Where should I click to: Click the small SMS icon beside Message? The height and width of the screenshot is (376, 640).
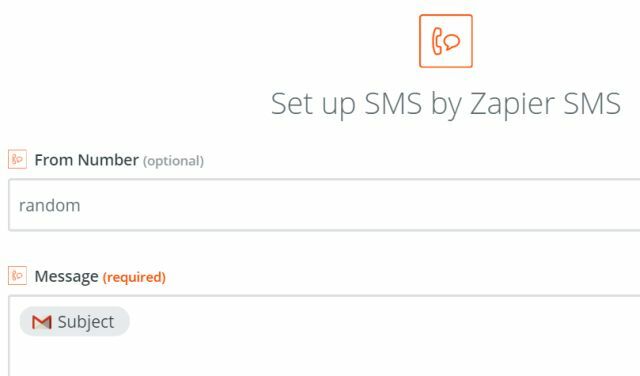click(18, 276)
